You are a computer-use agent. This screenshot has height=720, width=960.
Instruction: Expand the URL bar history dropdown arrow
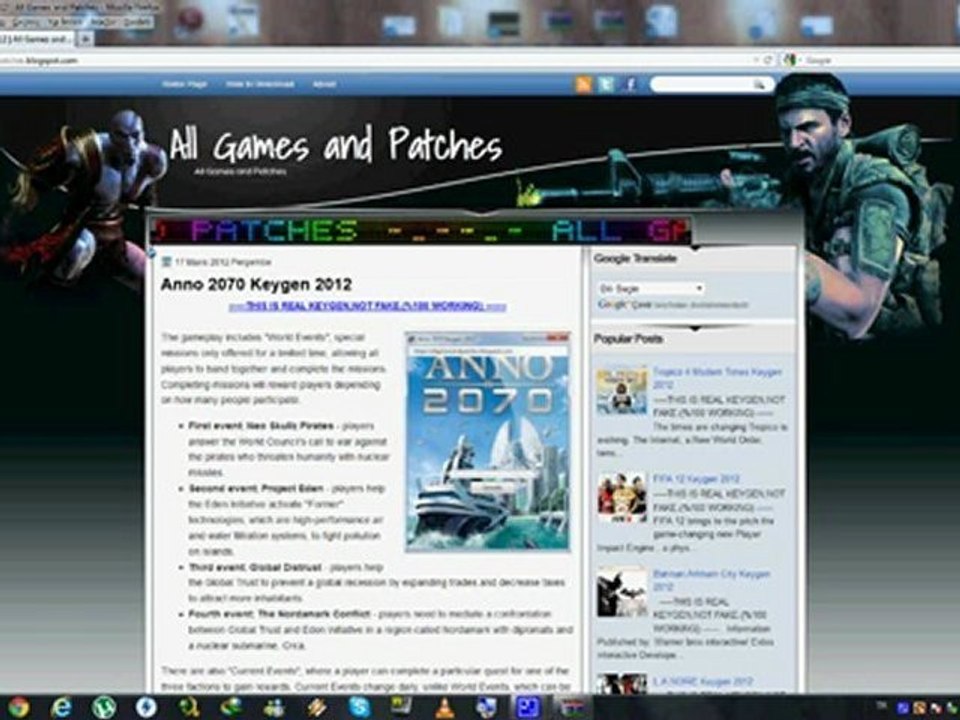757,60
